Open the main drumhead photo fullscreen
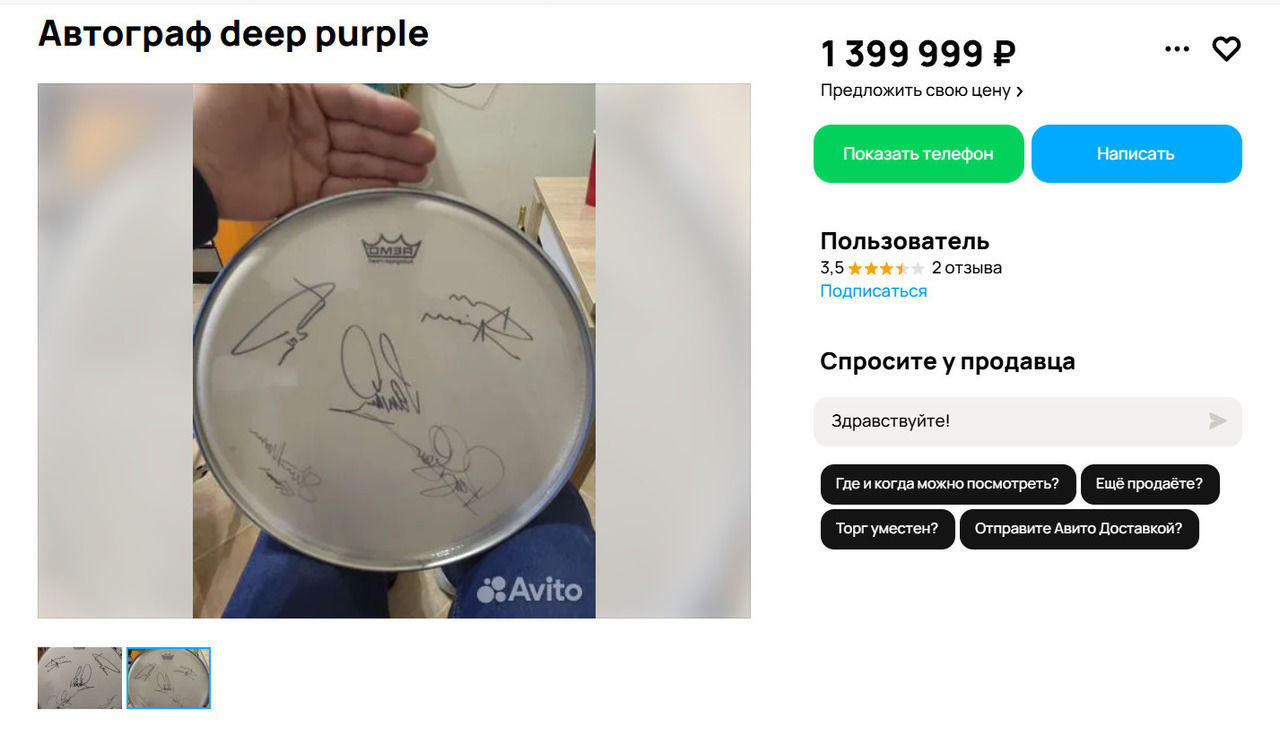 pyautogui.click(x=394, y=351)
